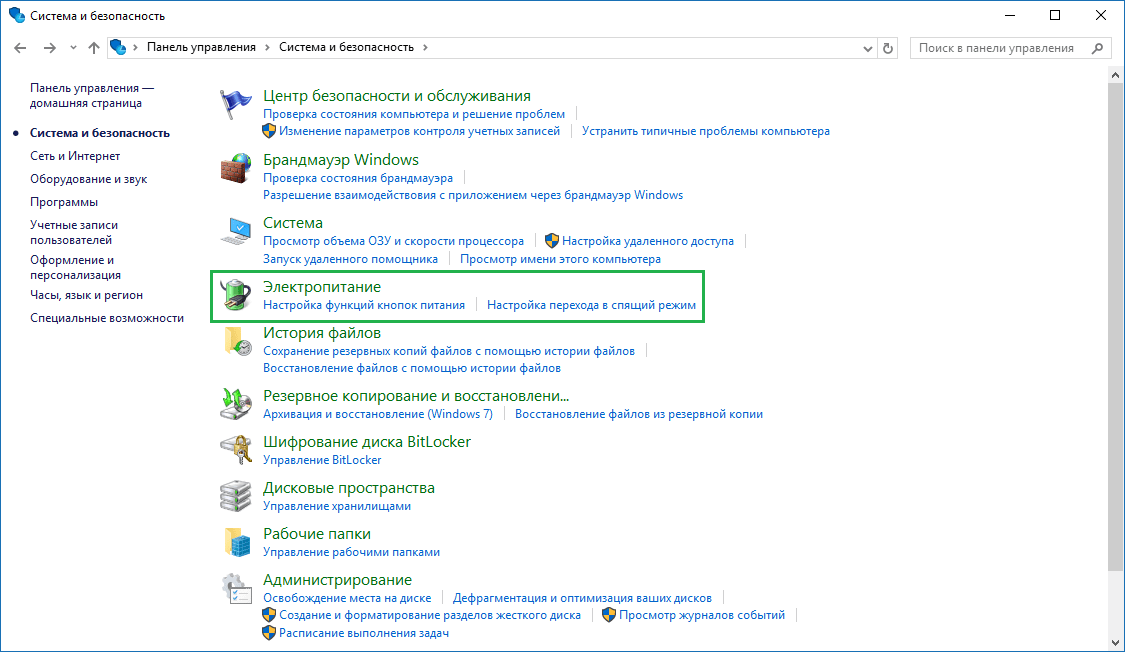
Task: Click Просмотр объема ОЗУ и скорости процессора
Action: [x=393, y=241]
